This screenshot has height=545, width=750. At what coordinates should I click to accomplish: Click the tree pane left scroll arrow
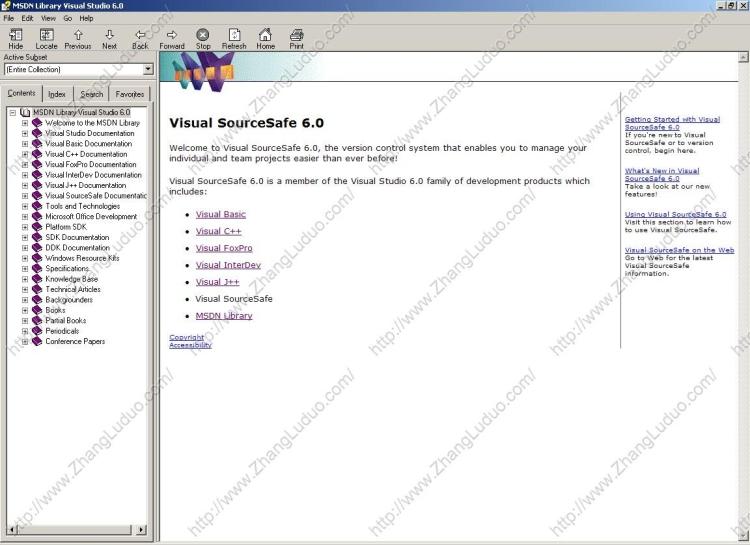point(11,530)
